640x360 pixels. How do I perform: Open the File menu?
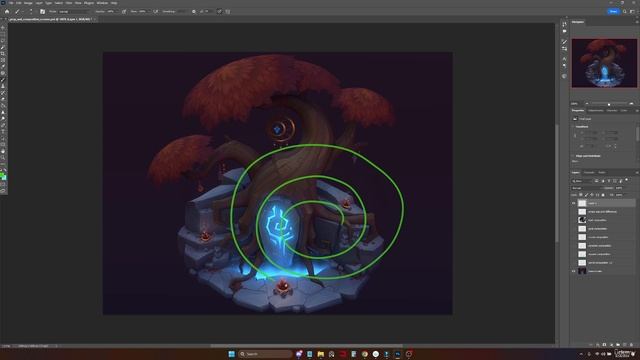pos(11,3)
